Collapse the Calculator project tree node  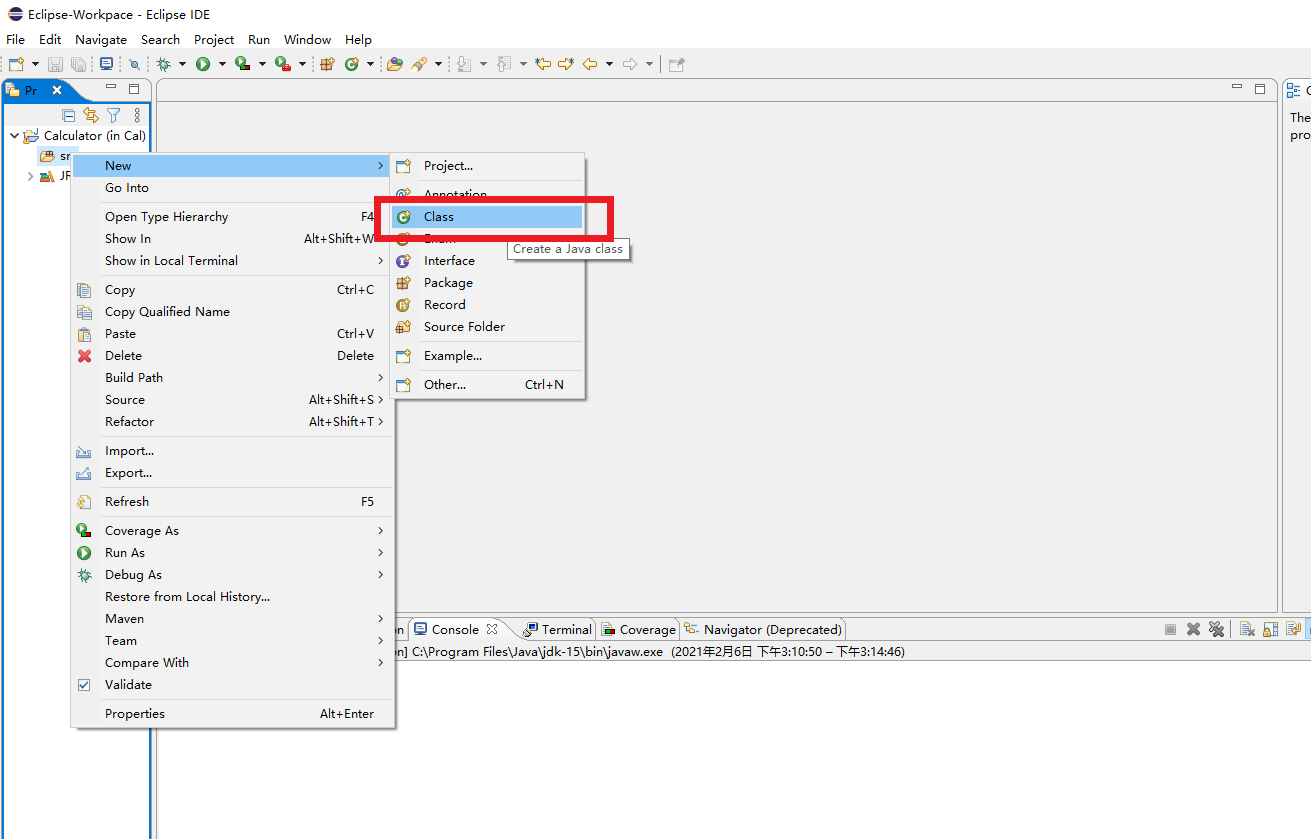coord(14,136)
